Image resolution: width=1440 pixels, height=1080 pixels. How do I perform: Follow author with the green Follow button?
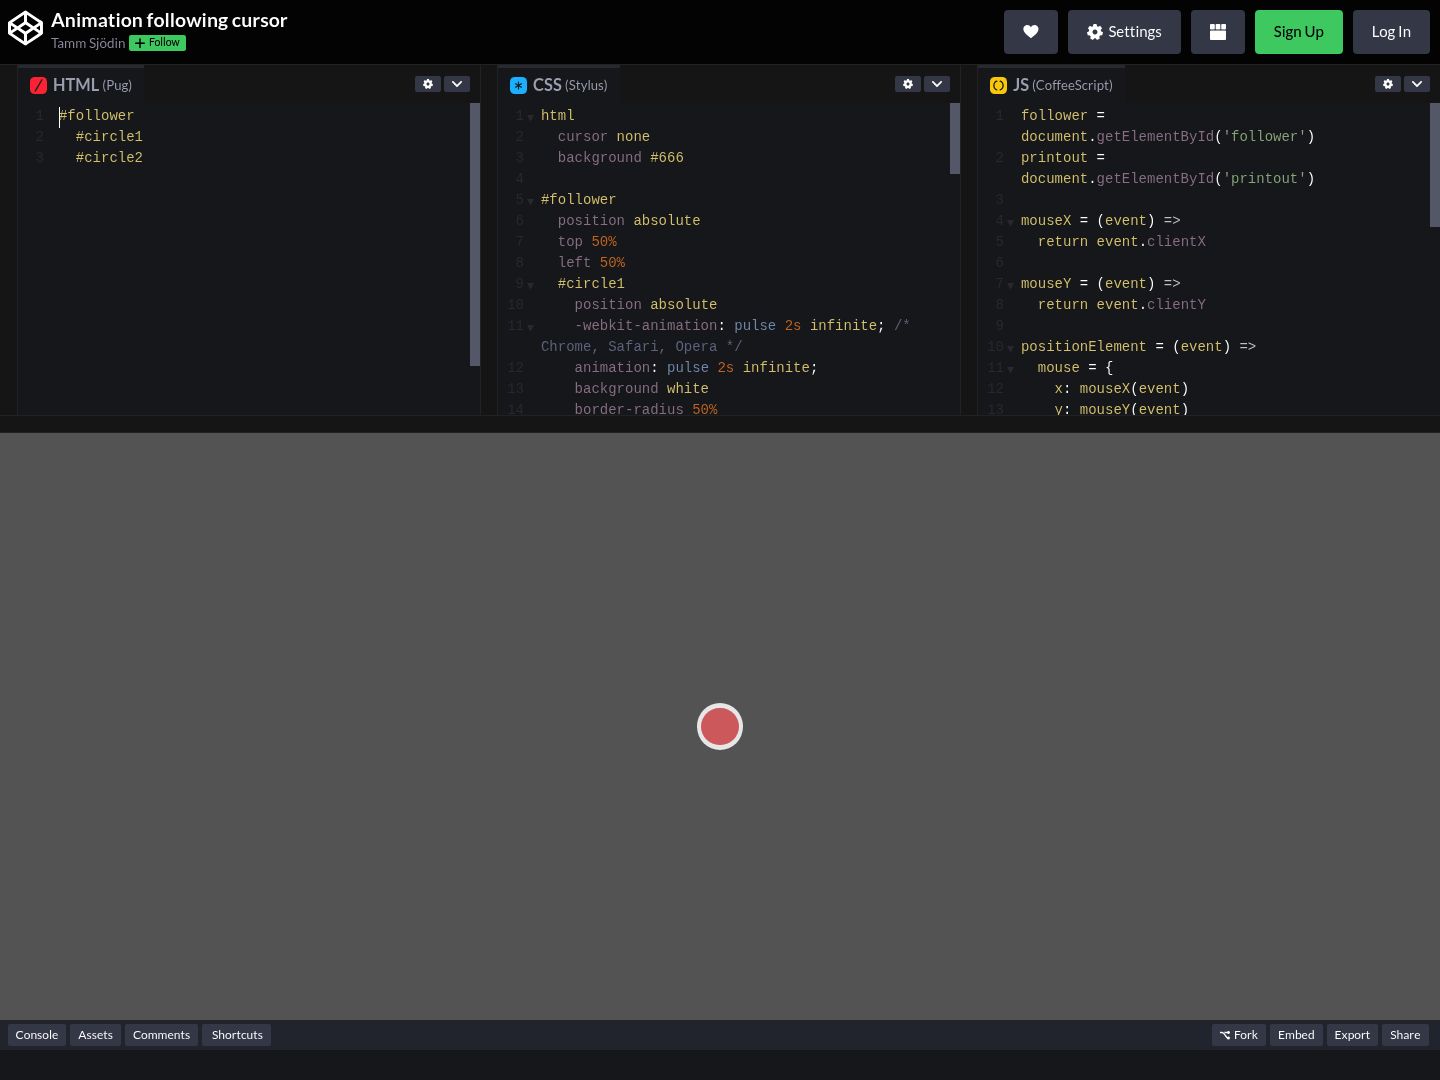[x=157, y=43]
